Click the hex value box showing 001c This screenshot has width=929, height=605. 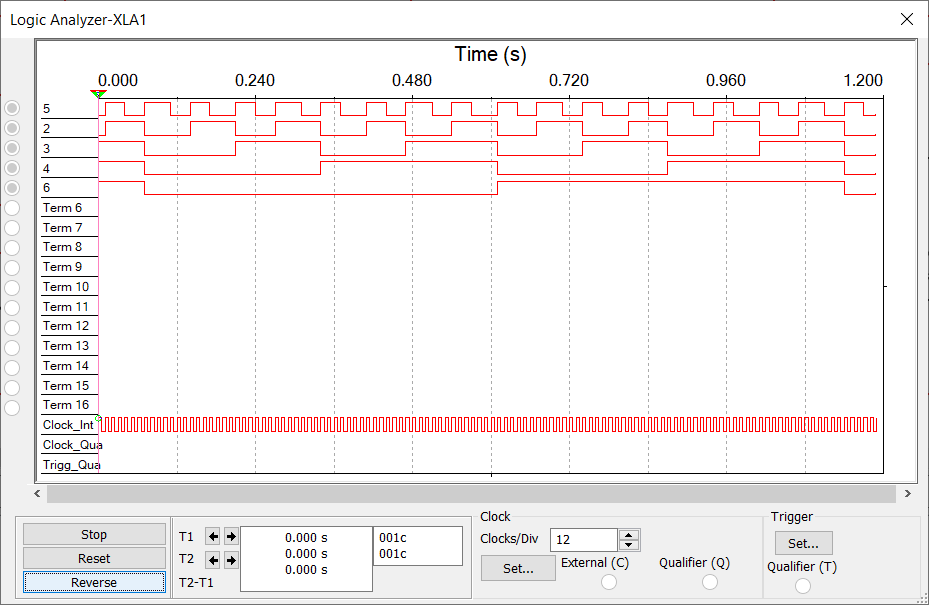[x=418, y=546]
